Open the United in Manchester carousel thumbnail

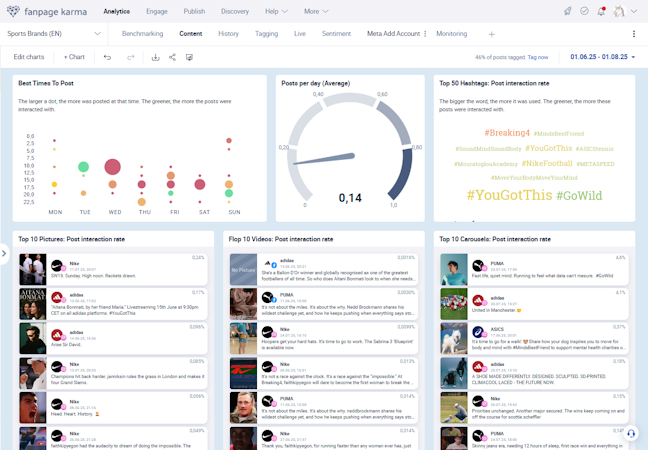(x=454, y=304)
